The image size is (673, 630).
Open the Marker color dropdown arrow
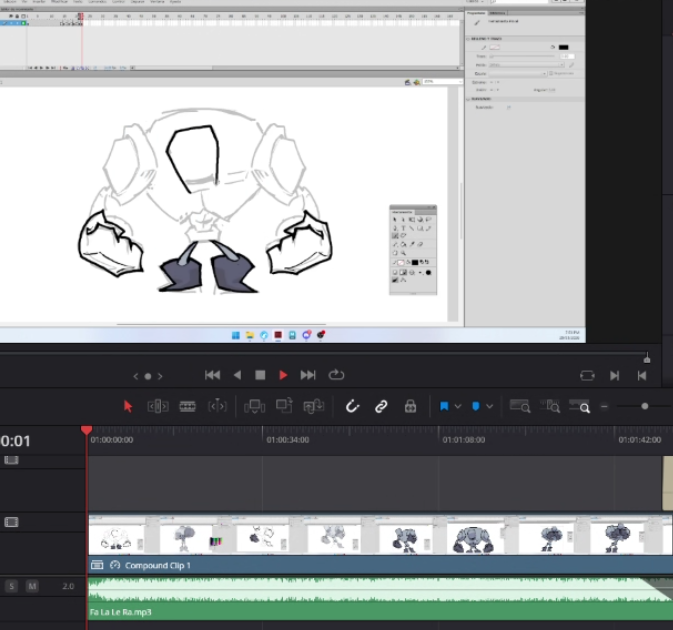point(490,406)
